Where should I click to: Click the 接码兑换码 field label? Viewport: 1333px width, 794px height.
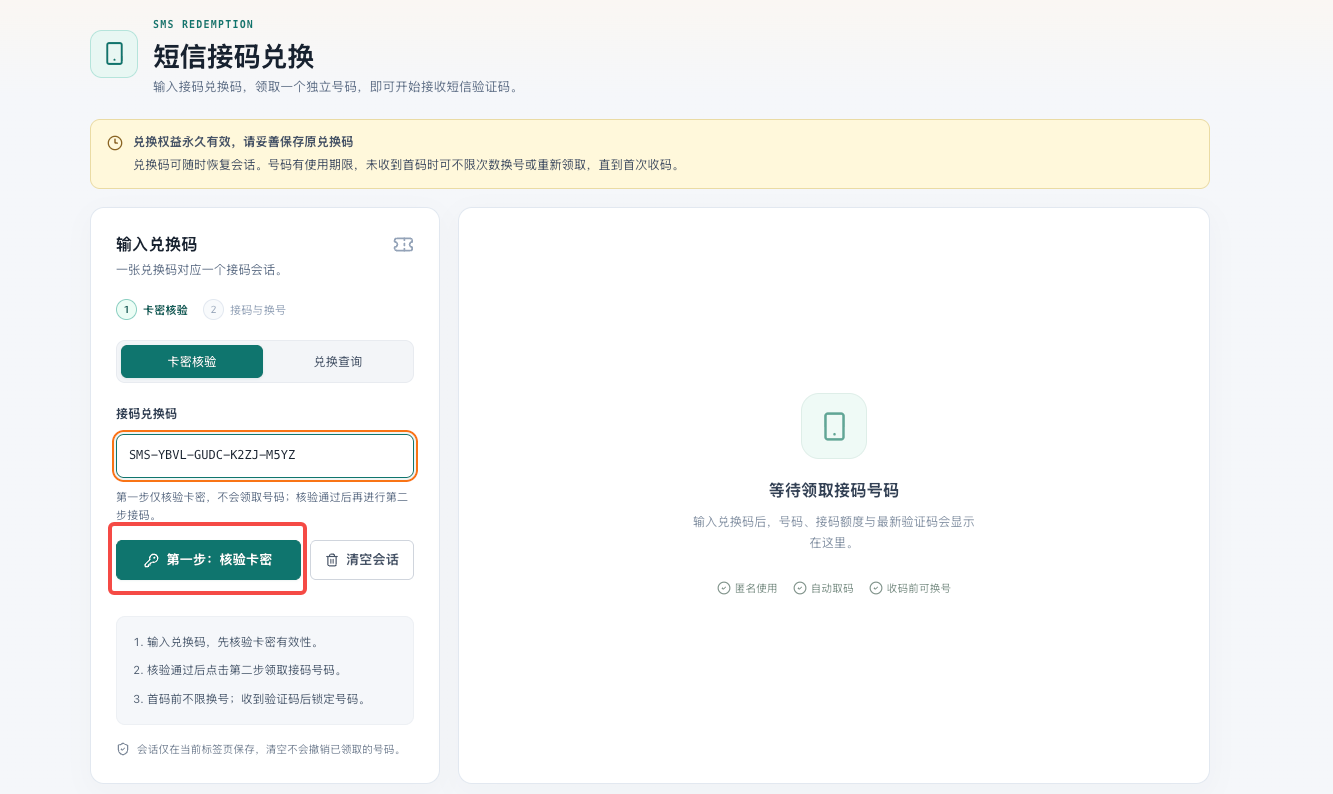(146, 413)
